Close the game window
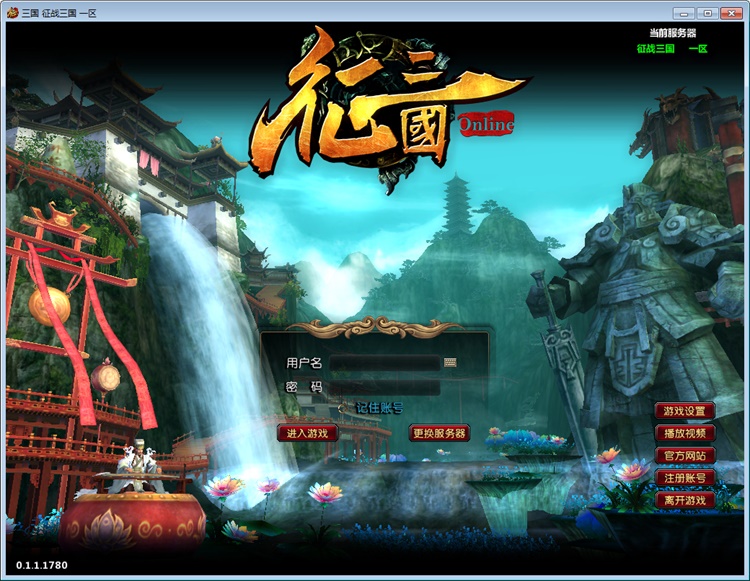Image resolution: width=750 pixels, height=581 pixels. (732, 12)
